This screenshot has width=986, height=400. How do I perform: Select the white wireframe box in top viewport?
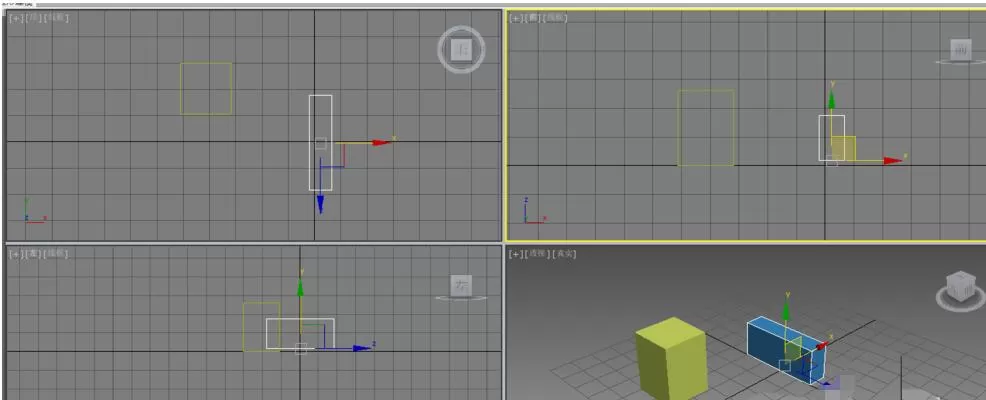coord(321,143)
